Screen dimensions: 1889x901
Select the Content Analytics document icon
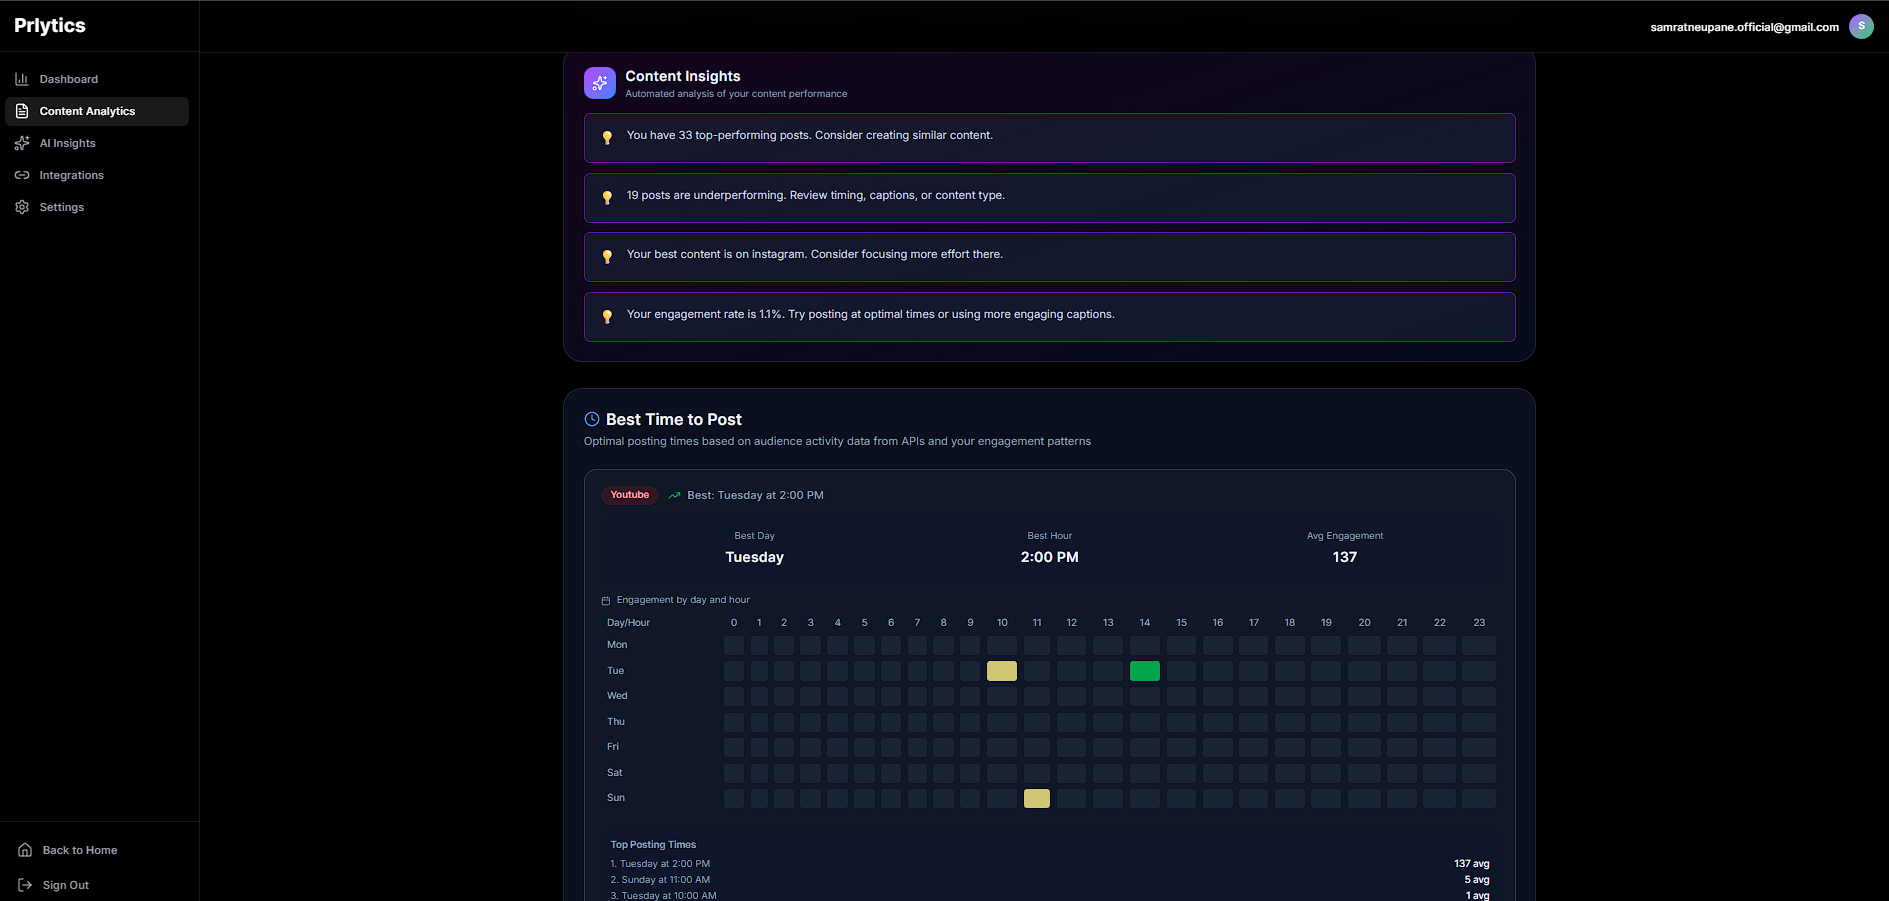pyautogui.click(x=22, y=111)
